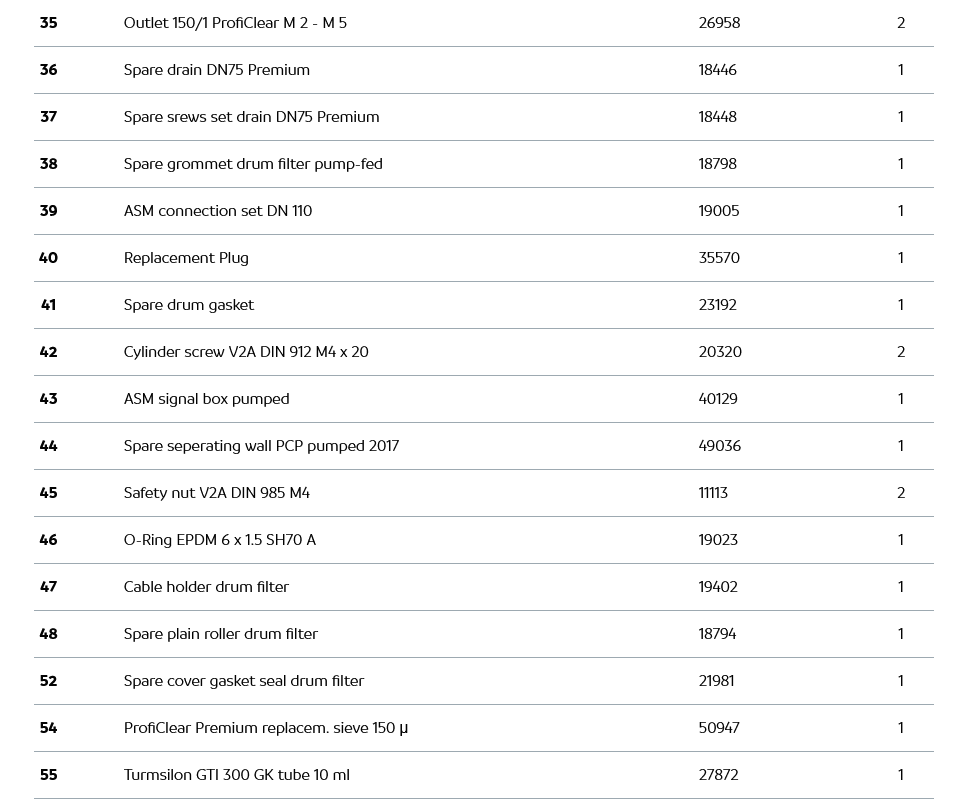Click article number 23192

point(717,305)
